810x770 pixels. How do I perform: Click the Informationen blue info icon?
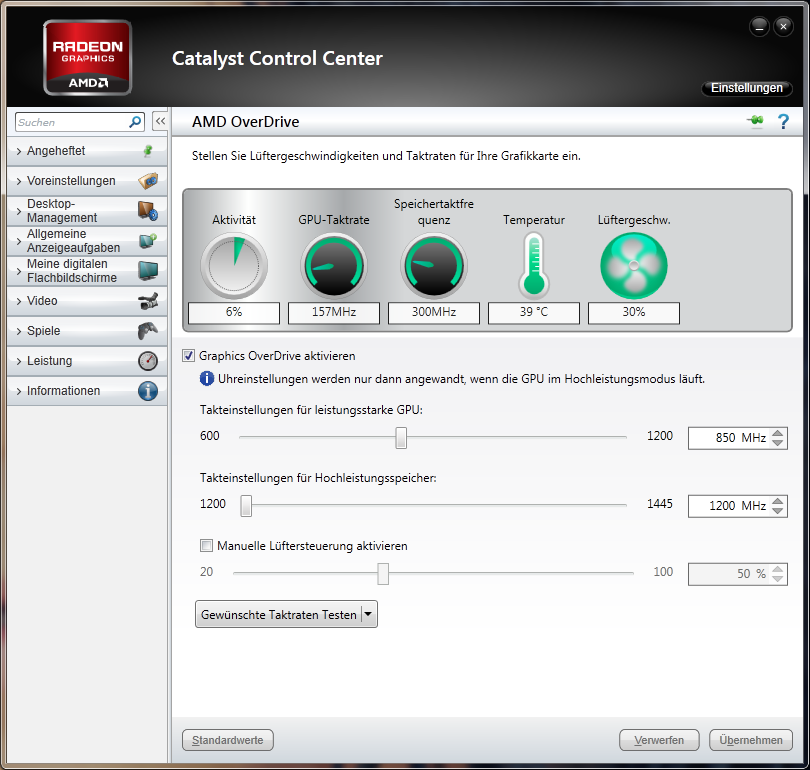pos(148,391)
